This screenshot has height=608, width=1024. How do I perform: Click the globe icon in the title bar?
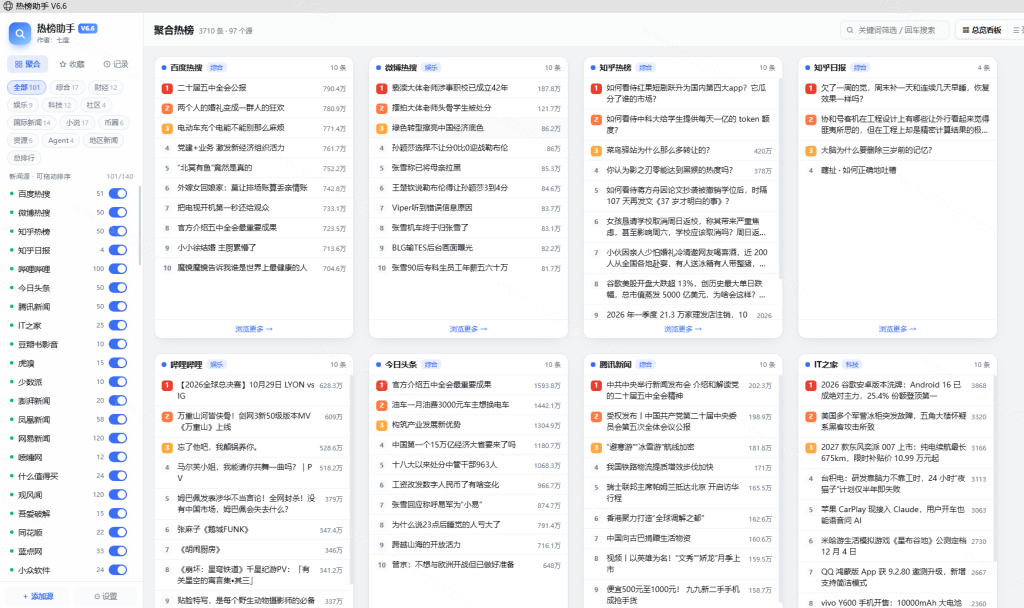click(x=8, y=6)
